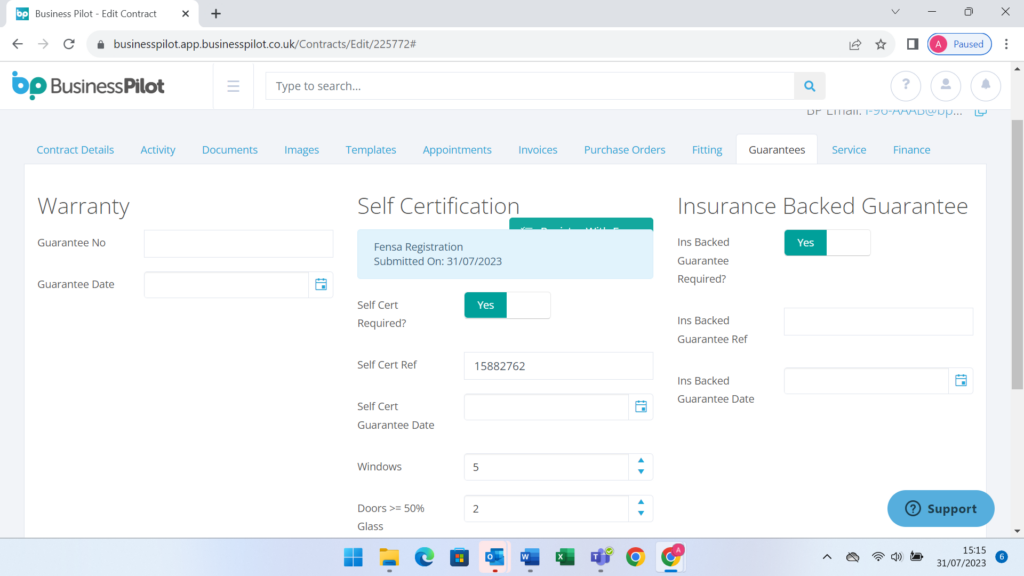Open the Fitting tab

point(707,150)
